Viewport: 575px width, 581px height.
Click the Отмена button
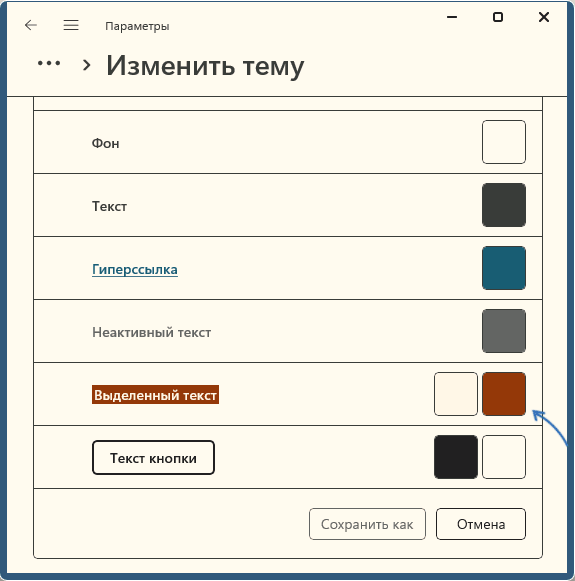(x=481, y=524)
